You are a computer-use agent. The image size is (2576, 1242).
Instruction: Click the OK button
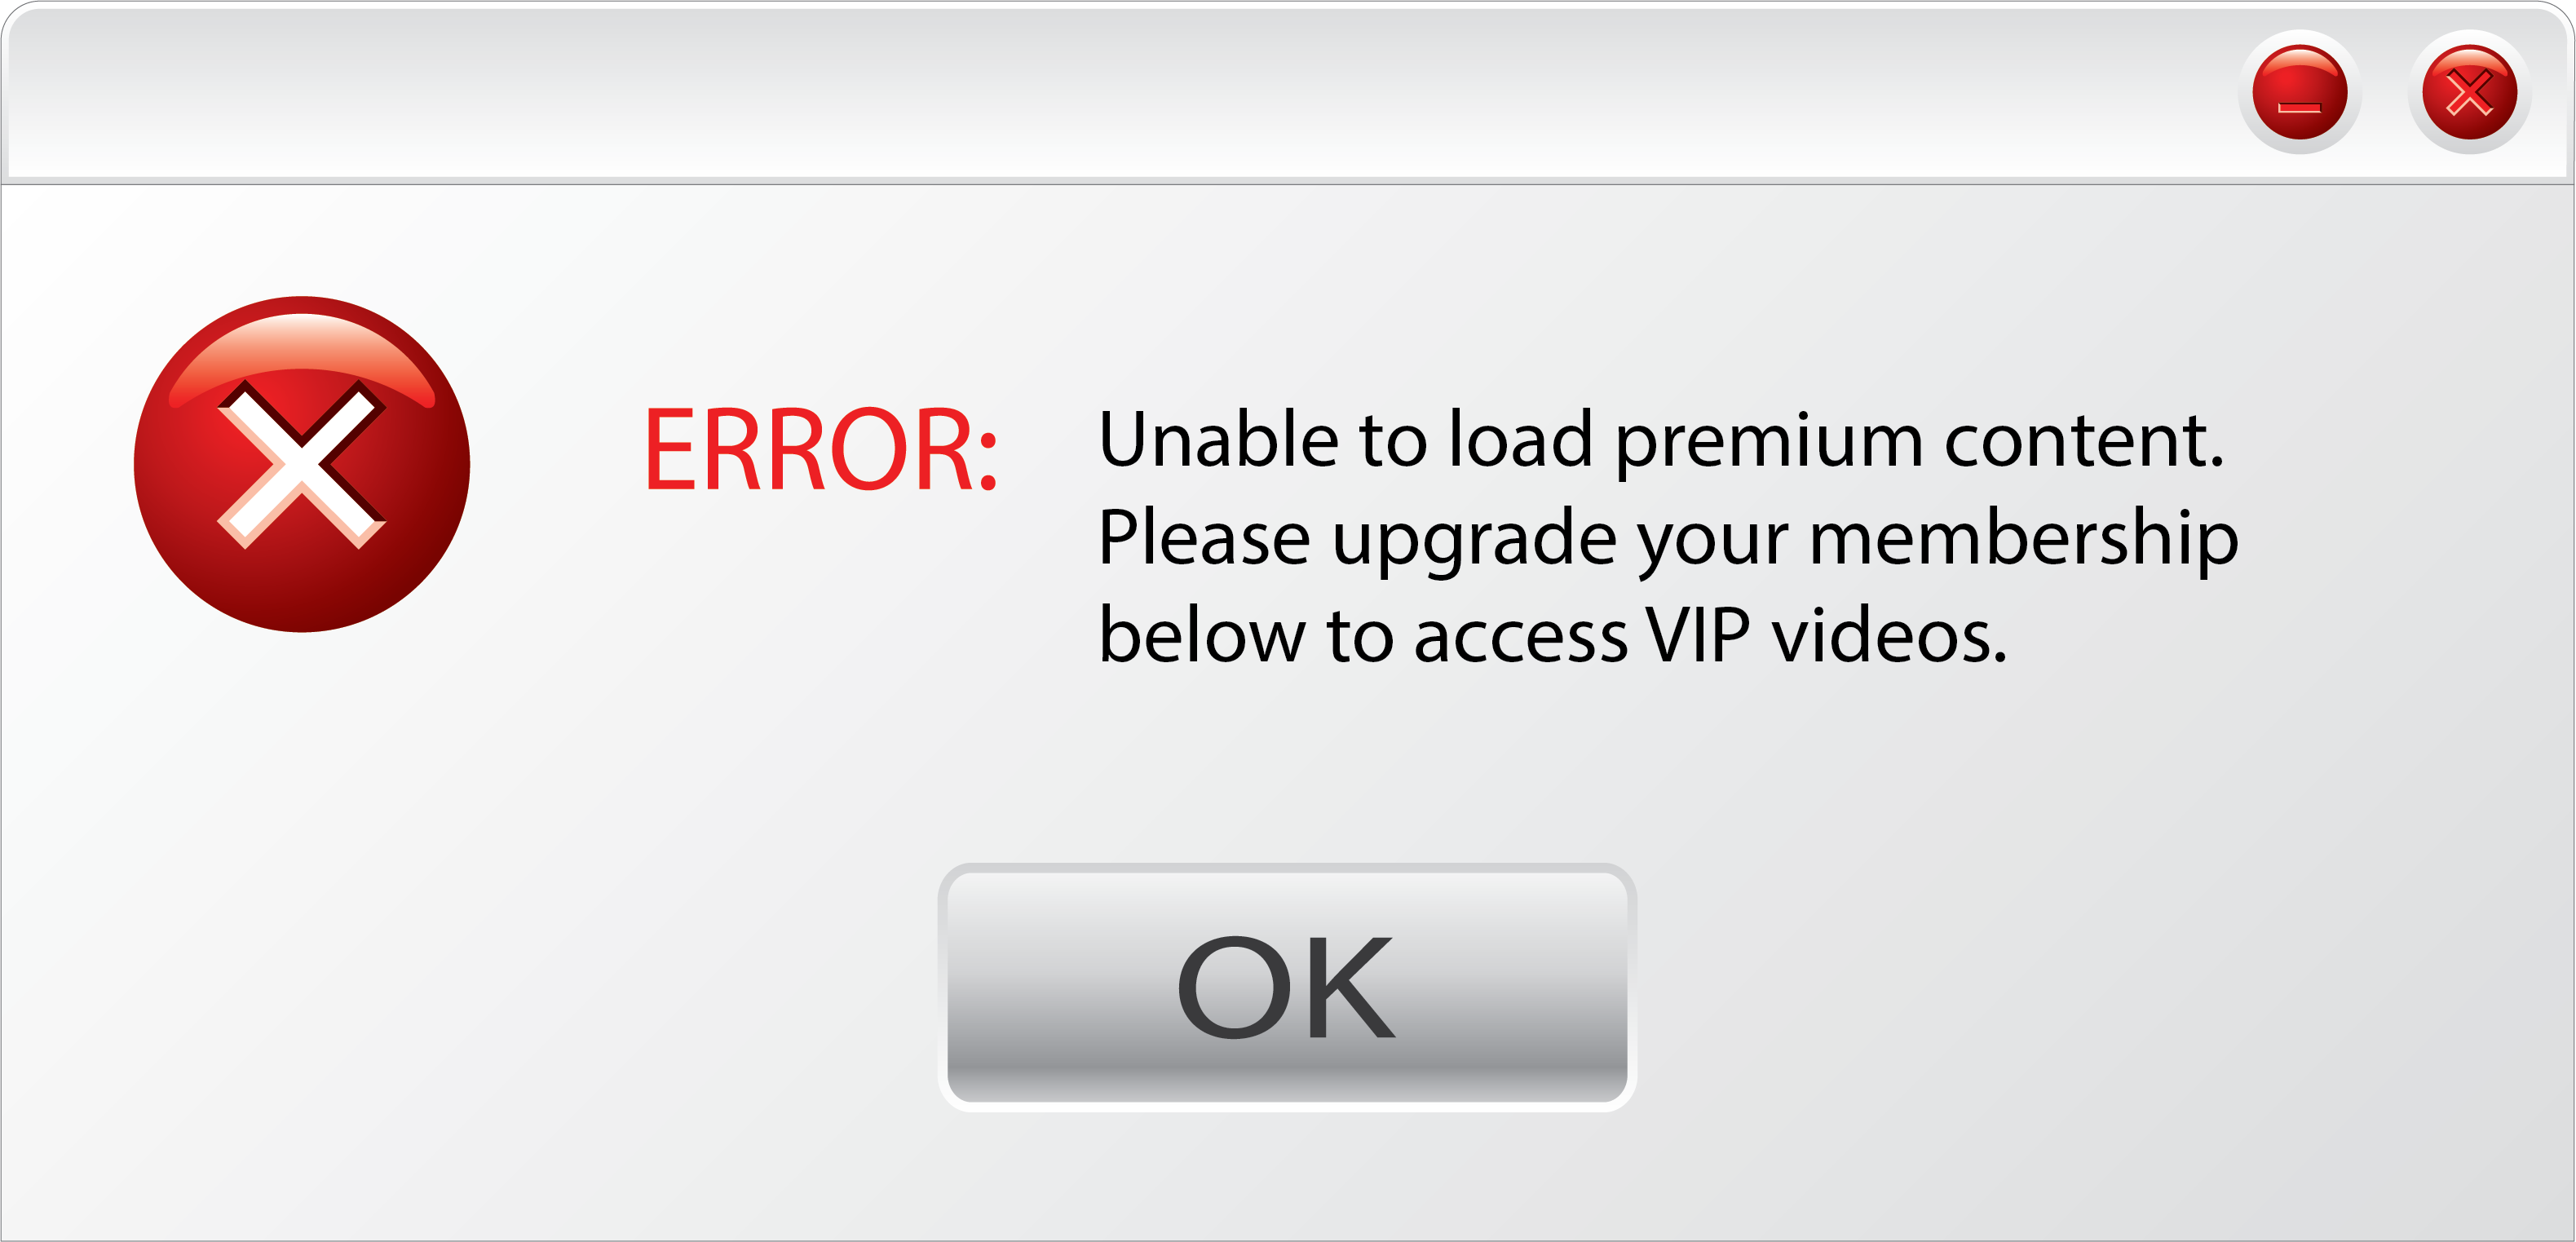(1287, 987)
